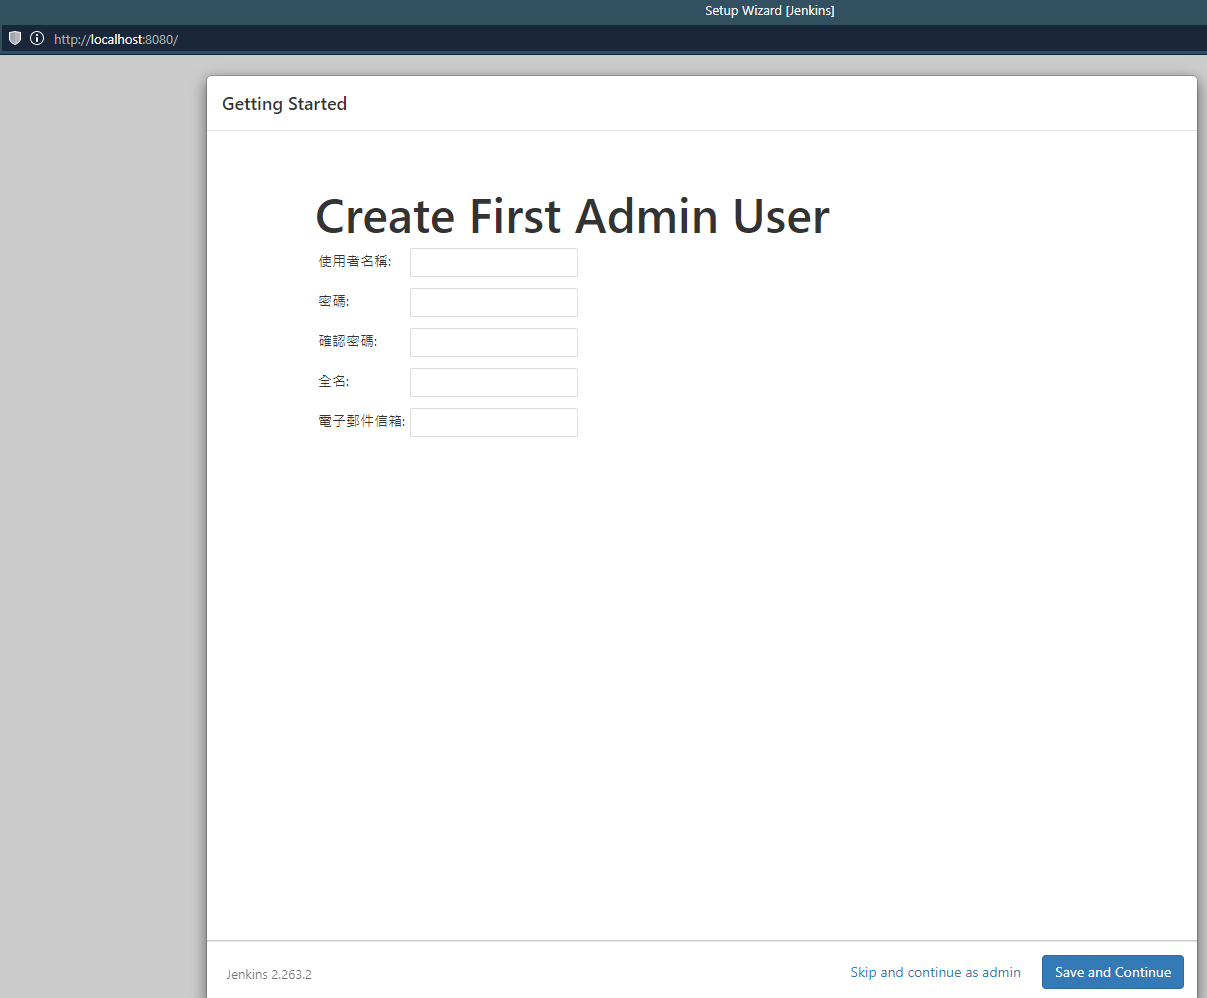The image size is (1207, 998).
Task: Click the shield tracking protection icon
Action: [15, 39]
